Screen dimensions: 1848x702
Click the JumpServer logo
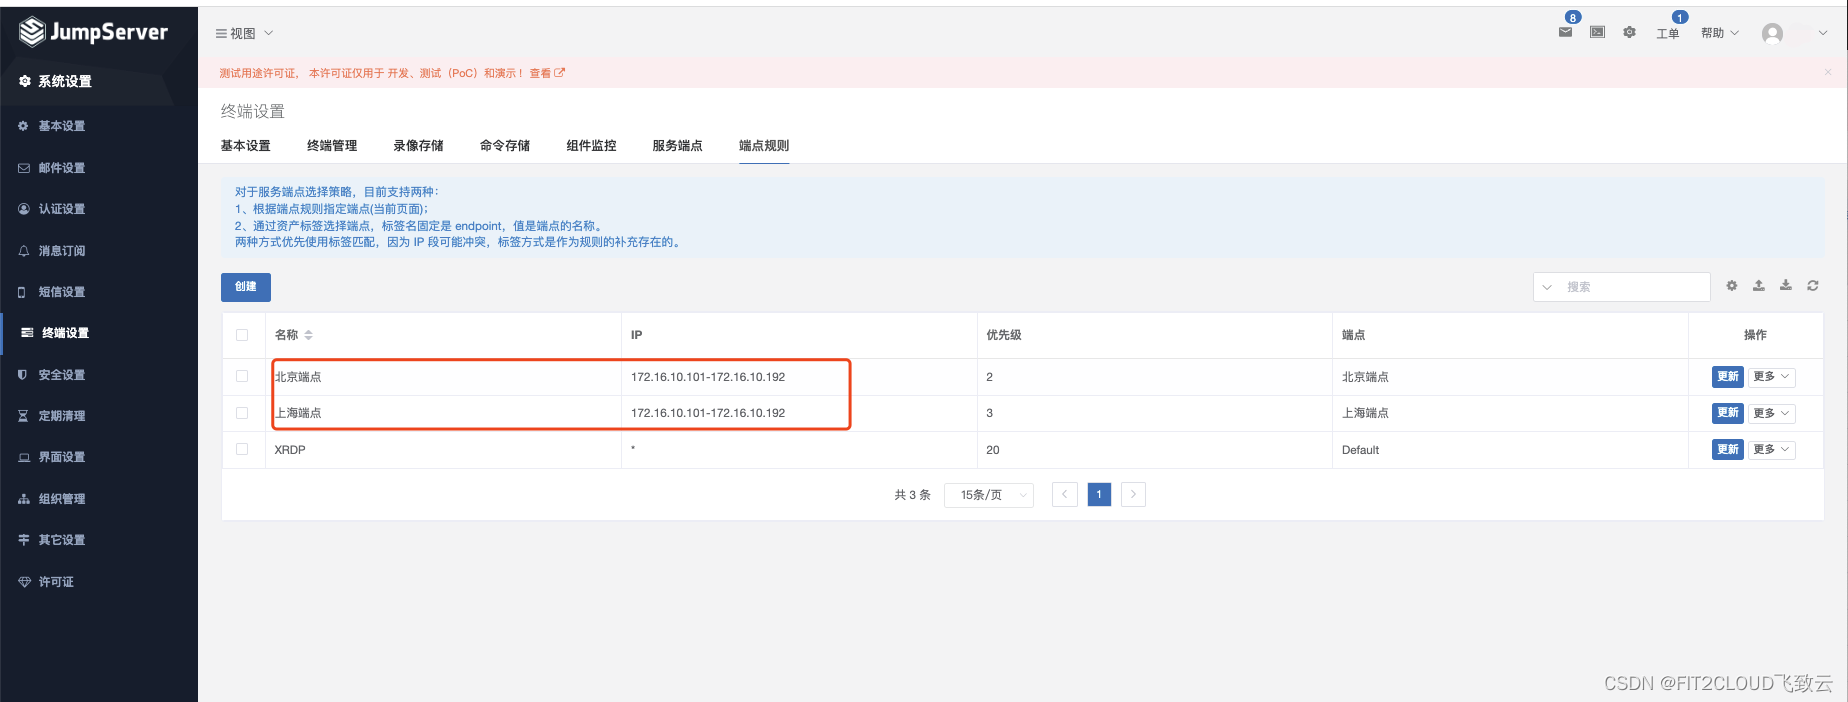tap(94, 32)
